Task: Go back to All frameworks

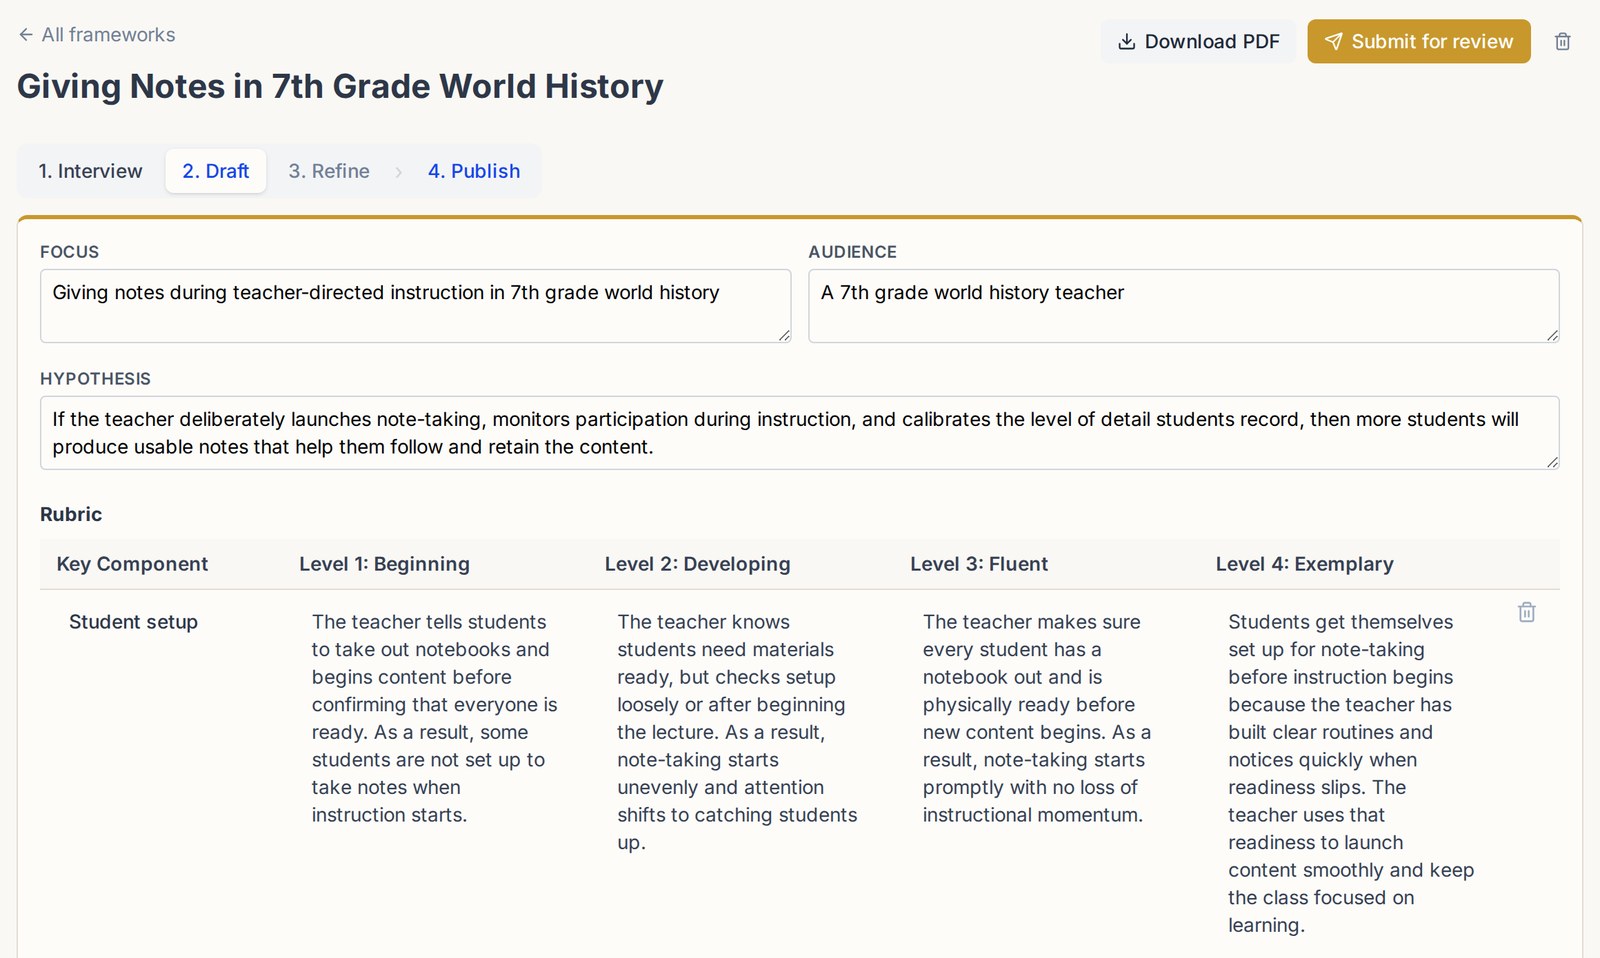Action: tap(97, 35)
